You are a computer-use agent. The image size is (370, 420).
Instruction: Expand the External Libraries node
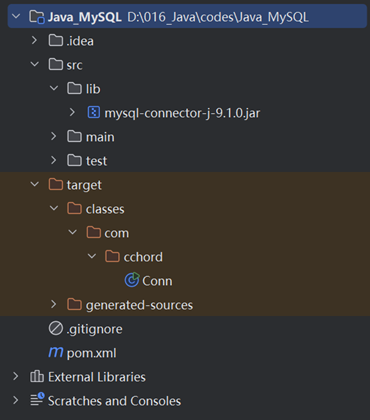(15, 376)
